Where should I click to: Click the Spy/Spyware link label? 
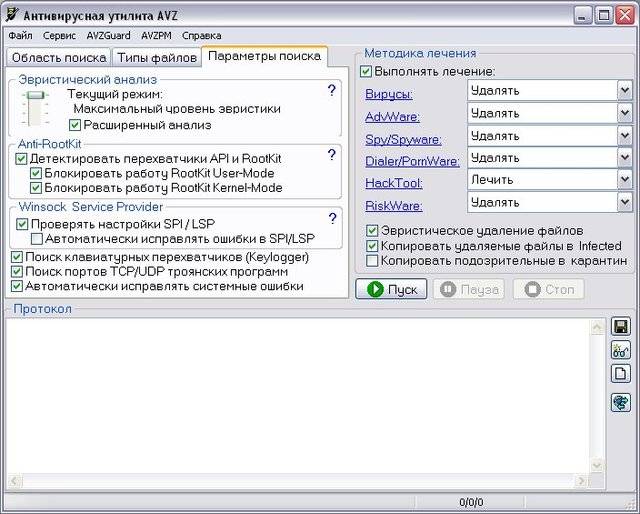pyautogui.click(x=403, y=139)
